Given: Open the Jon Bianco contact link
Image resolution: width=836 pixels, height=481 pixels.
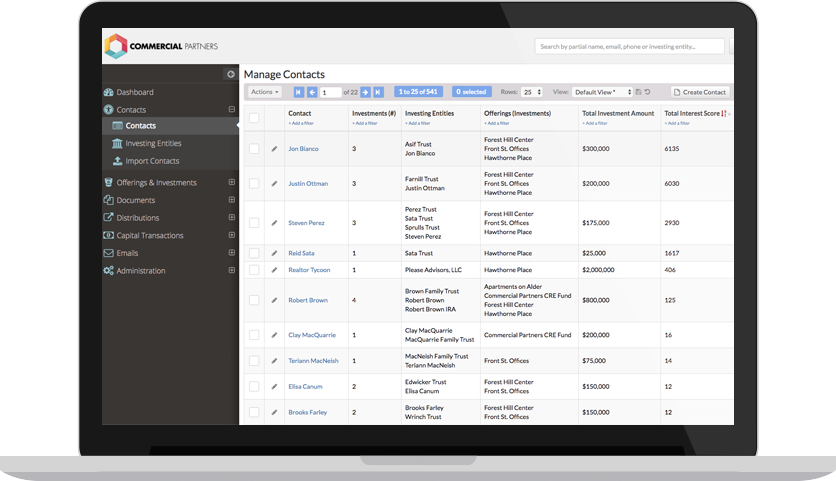Looking at the screenshot, I should click(303, 149).
